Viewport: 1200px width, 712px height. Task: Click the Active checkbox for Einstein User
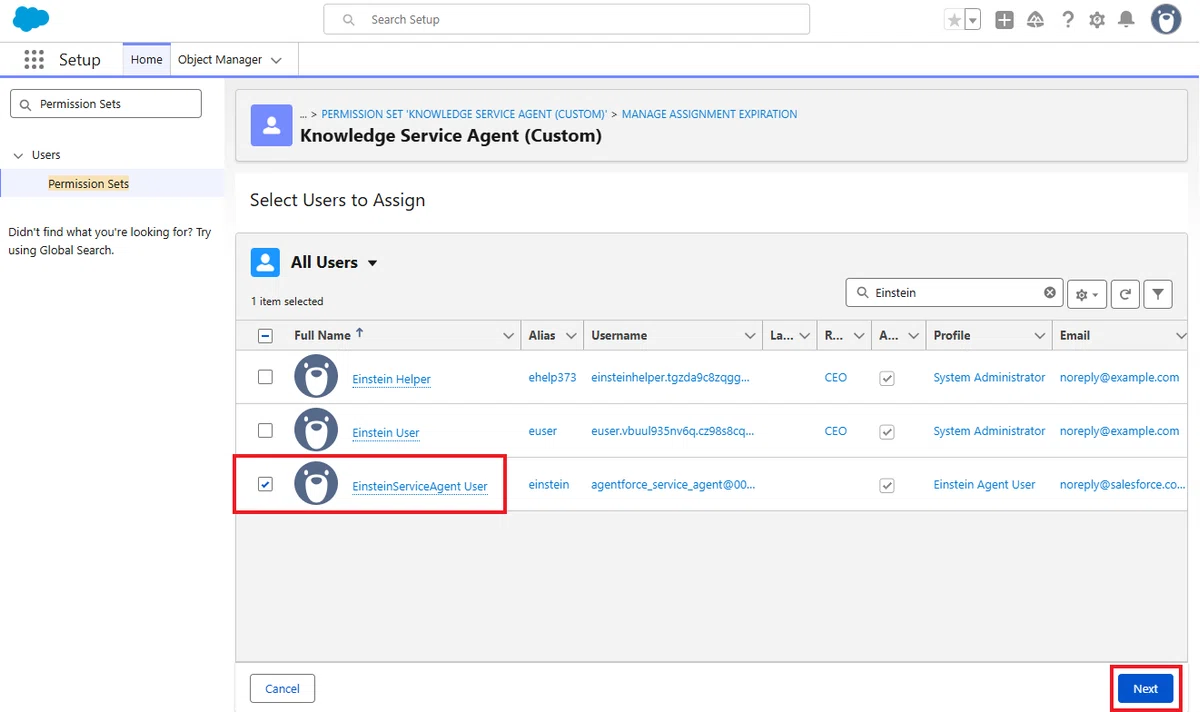[886, 432]
